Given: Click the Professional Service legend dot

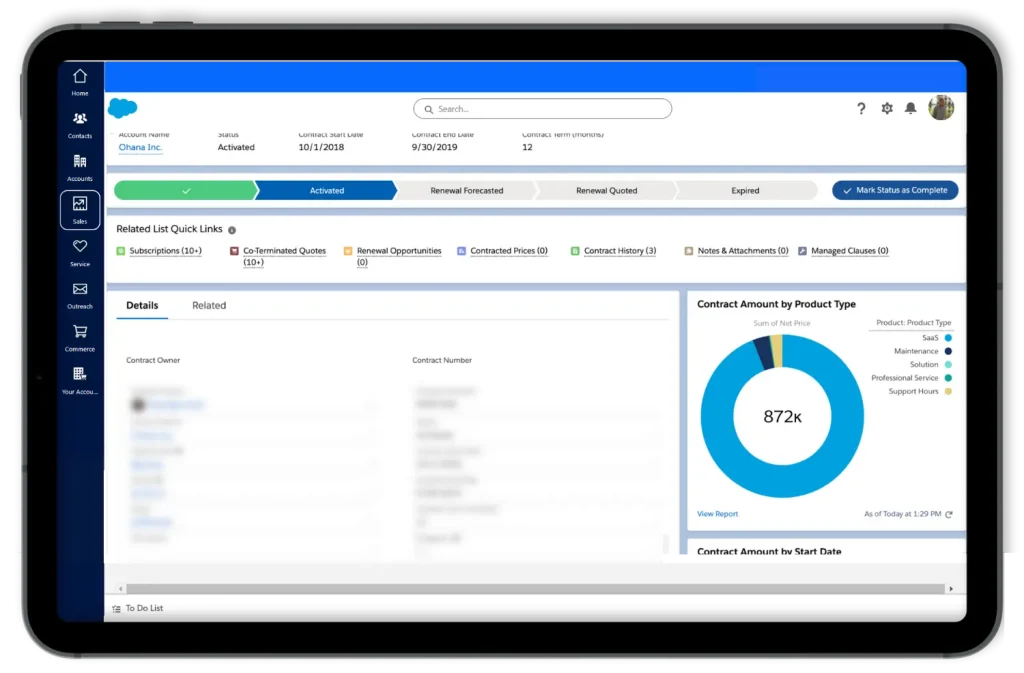Looking at the screenshot, I should click(948, 378).
